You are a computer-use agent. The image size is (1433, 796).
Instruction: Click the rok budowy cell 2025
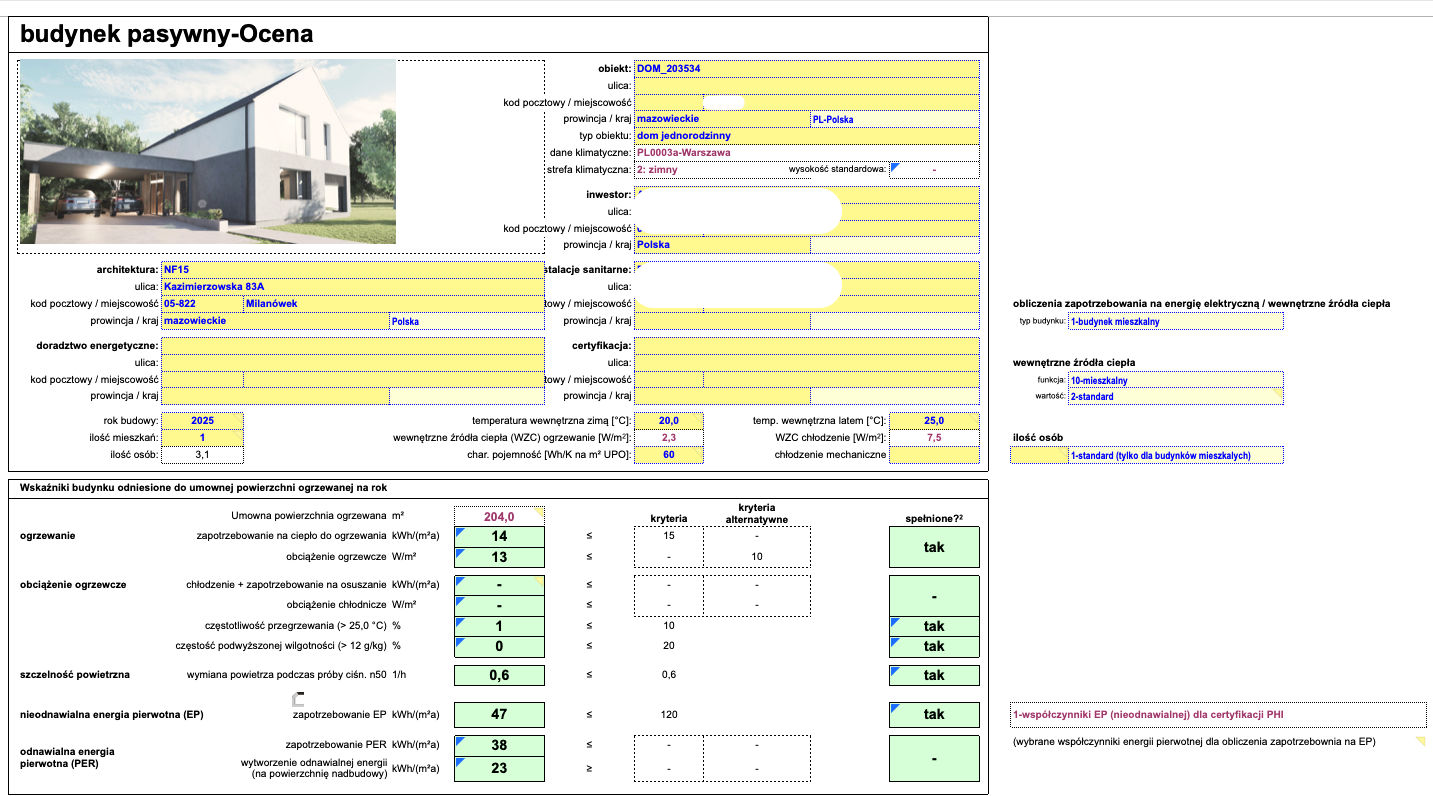[x=202, y=421]
